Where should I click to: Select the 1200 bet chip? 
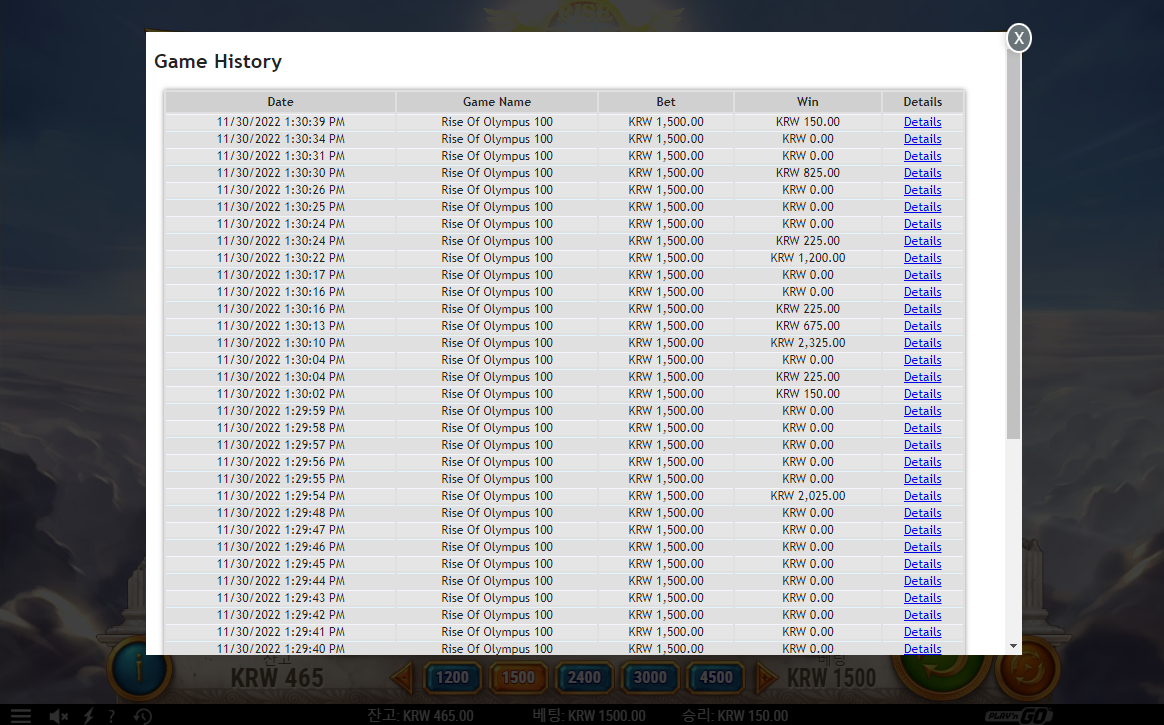[452, 678]
